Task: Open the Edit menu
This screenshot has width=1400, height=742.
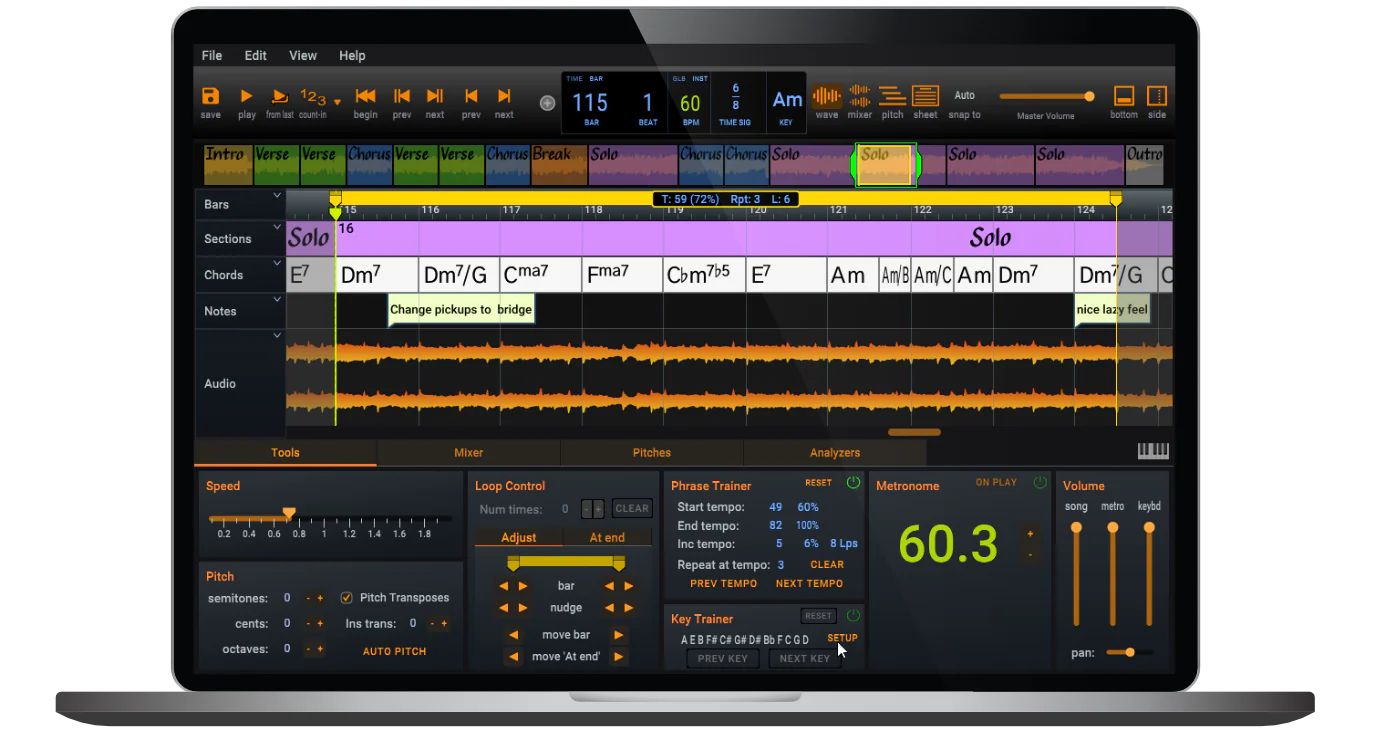Action: 256,56
